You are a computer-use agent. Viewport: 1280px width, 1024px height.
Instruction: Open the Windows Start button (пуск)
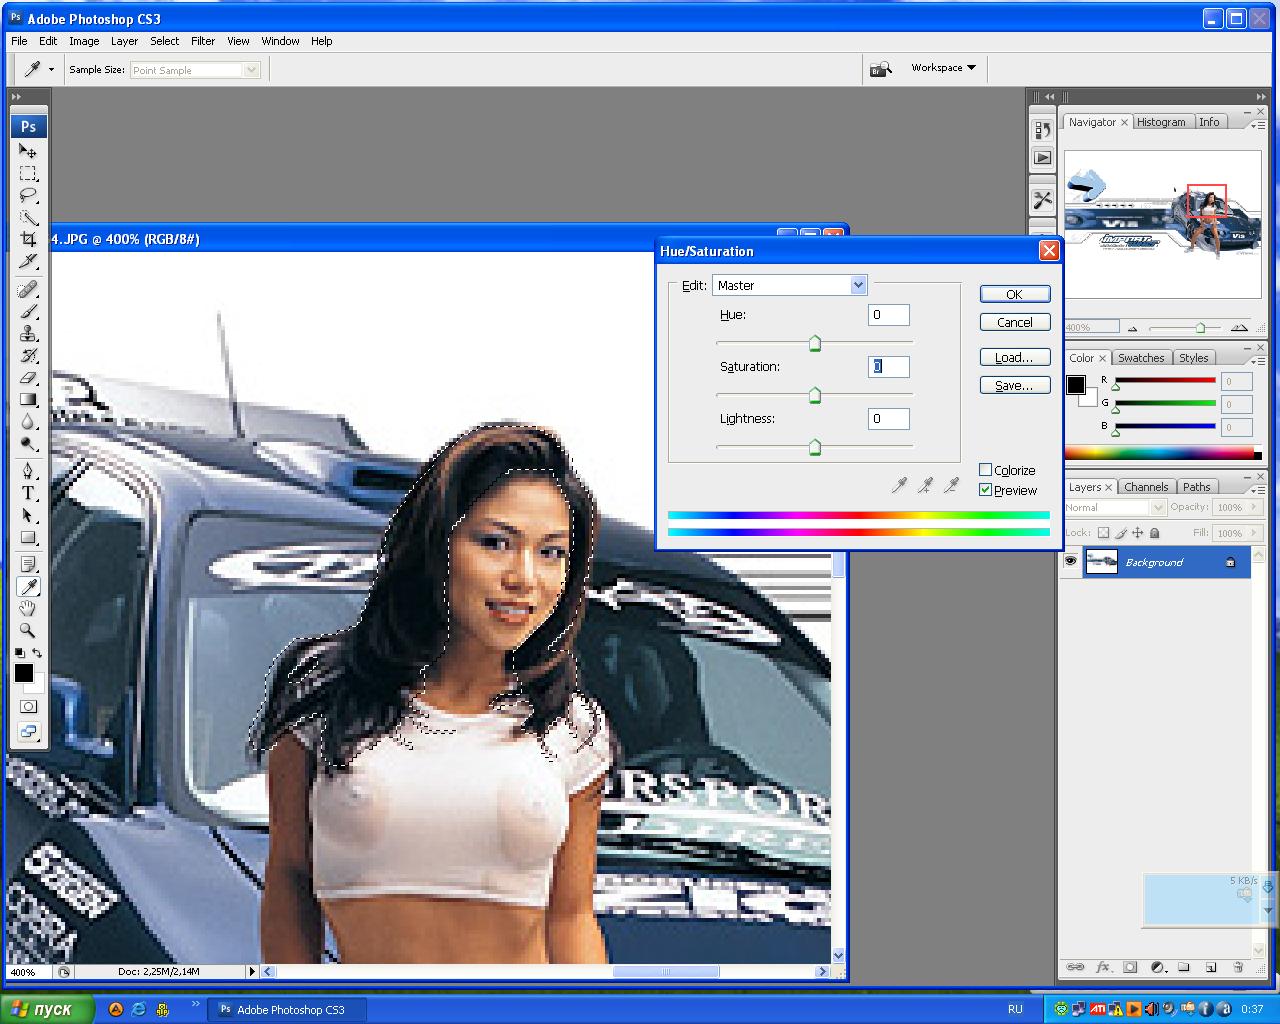pos(47,1009)
